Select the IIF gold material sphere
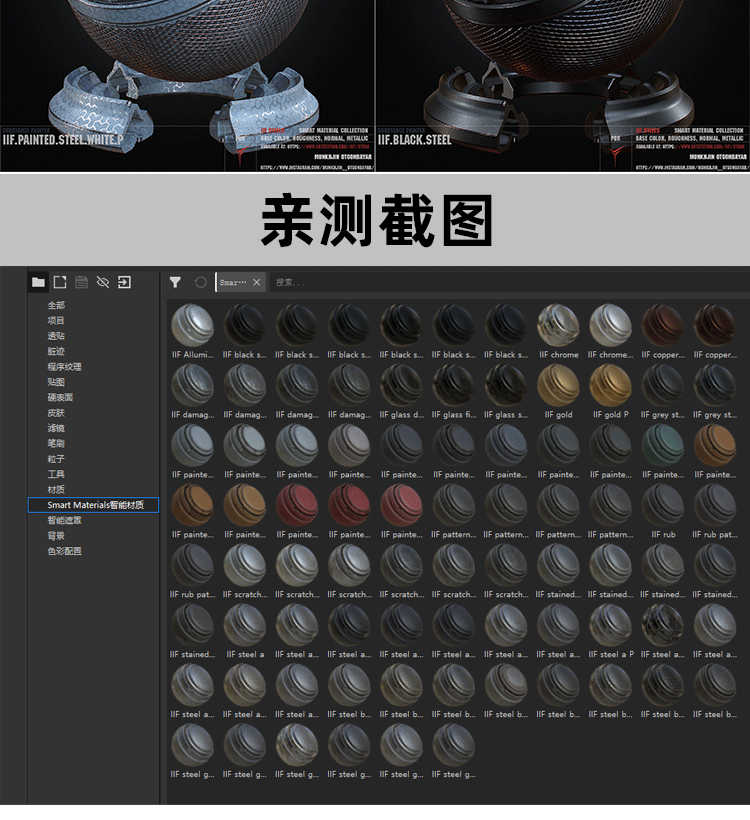 coord(558,385)
